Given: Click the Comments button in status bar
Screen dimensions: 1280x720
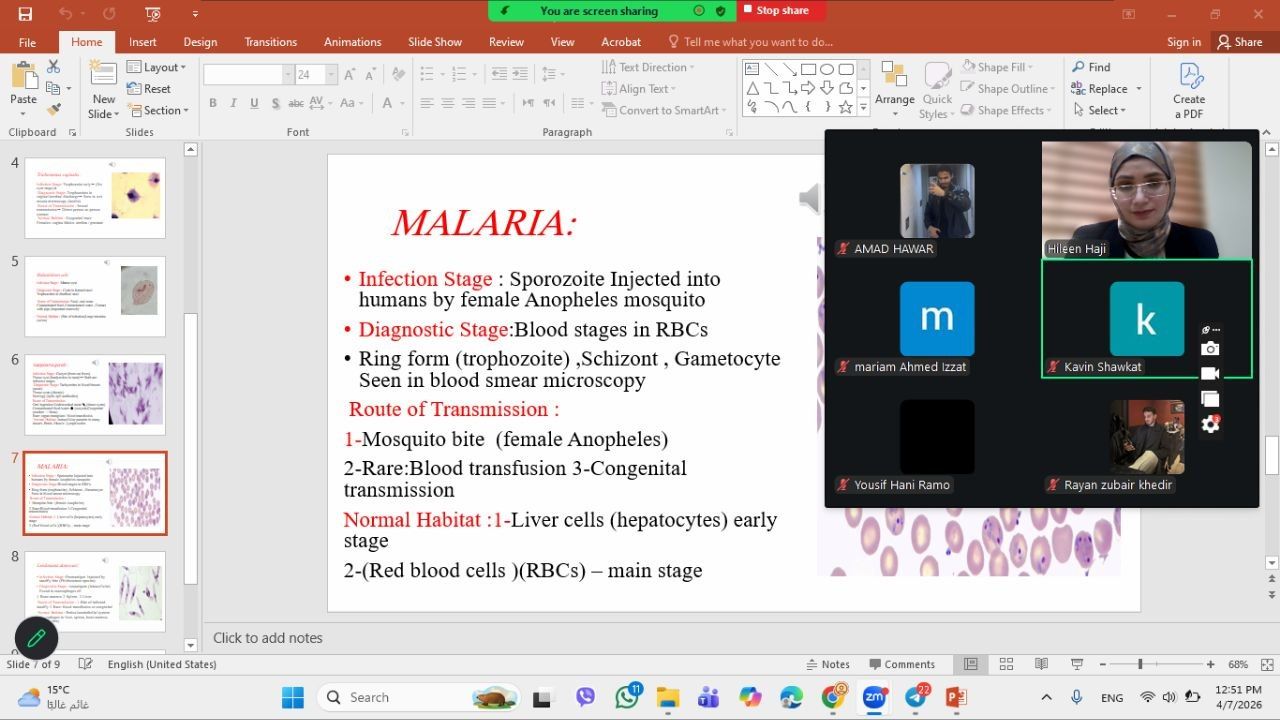Looking at the screenshot, I should tap(902, 664).
